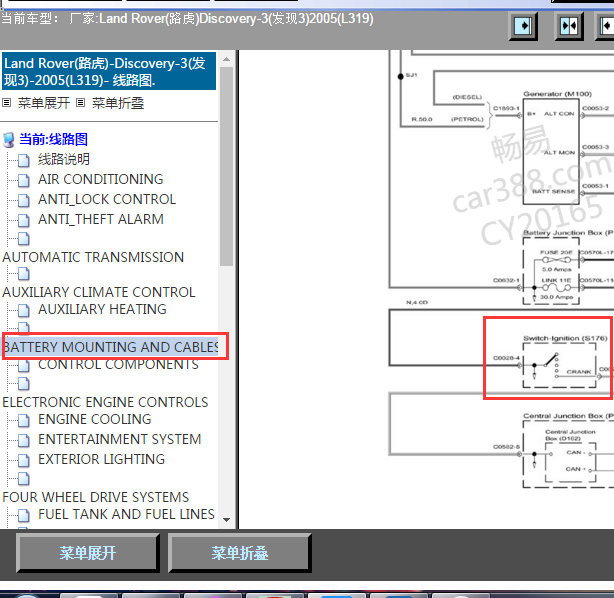Select FUEL TANK AND FUEL LINES entry
The height and width of the screenshot is (598, 614).
tap(126, 514)
